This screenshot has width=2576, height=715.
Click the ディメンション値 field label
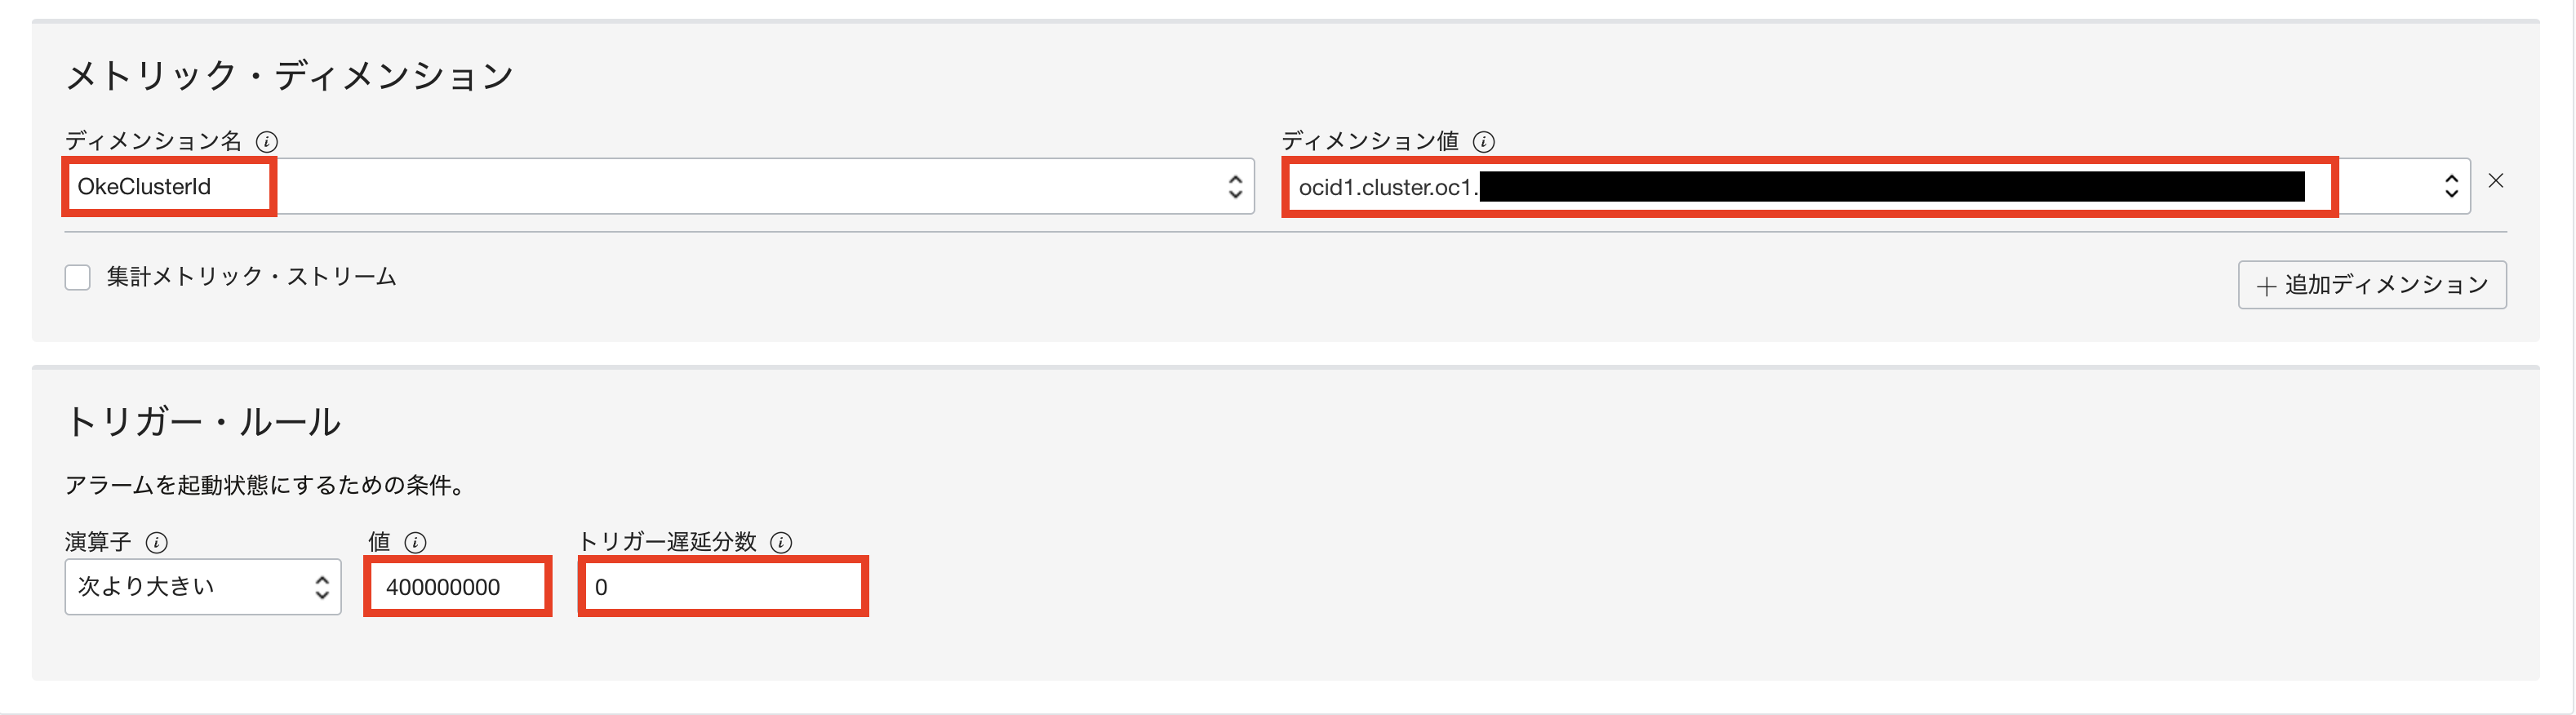1370,142
